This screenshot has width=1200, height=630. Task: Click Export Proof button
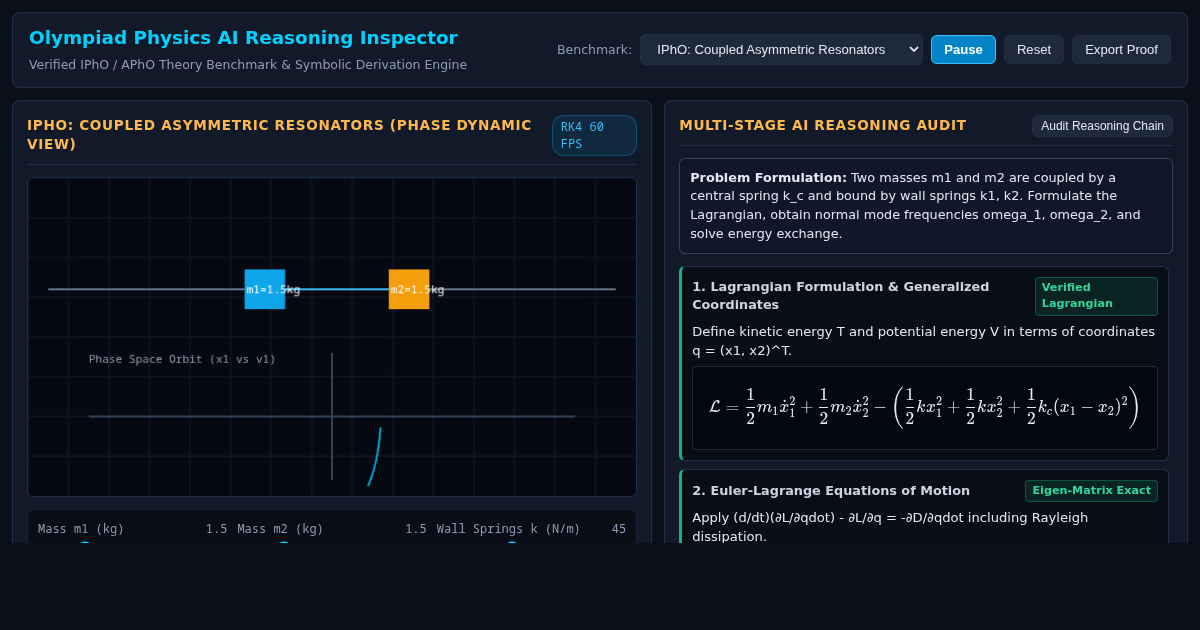pos(1121,49)
